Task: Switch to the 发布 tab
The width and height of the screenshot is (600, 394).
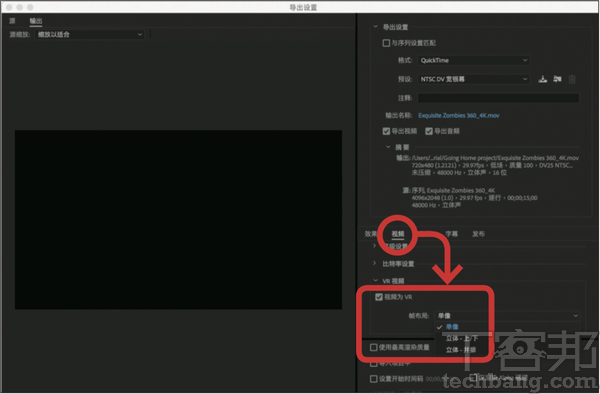Action: pos(478,234)
